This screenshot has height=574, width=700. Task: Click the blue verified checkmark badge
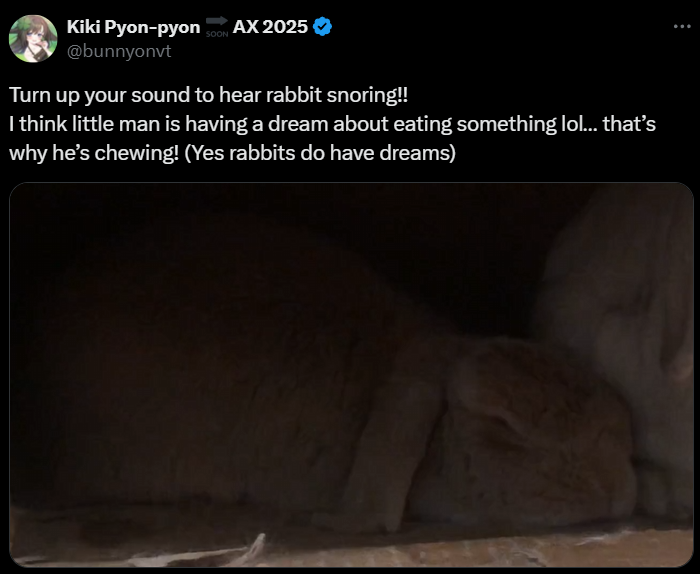322,27
